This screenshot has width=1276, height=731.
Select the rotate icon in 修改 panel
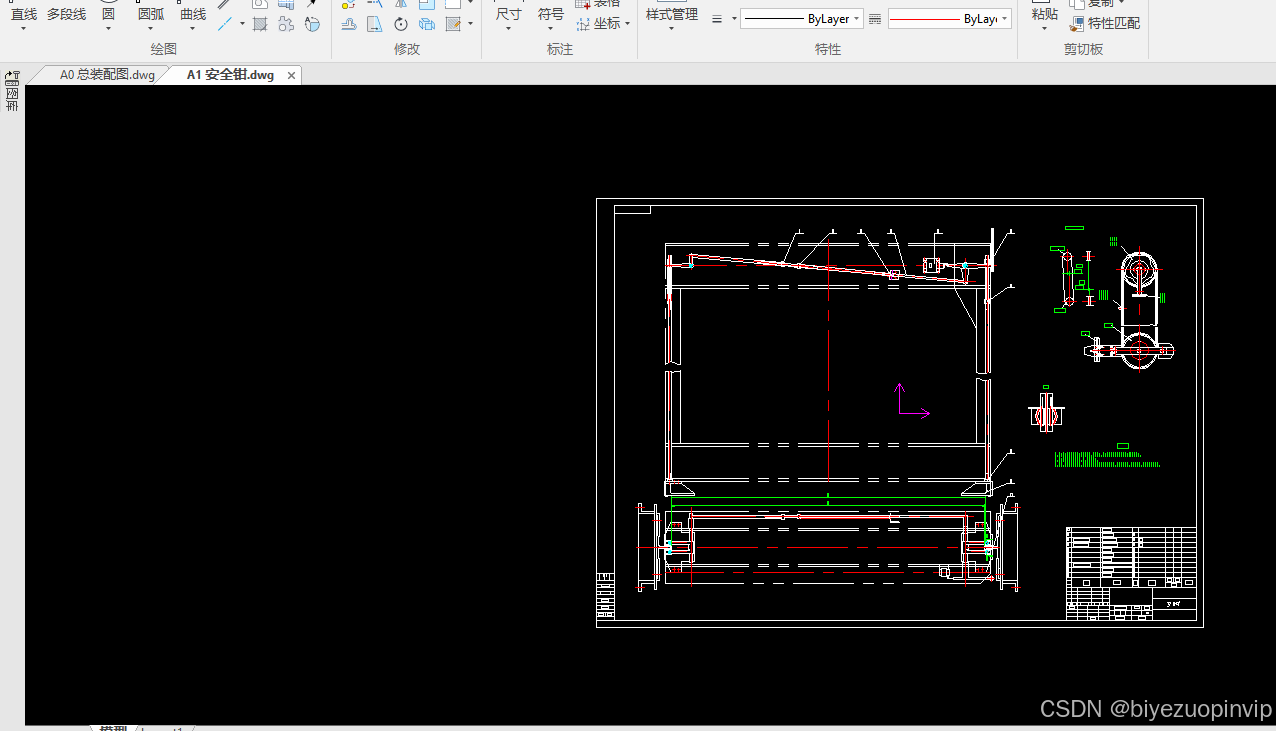(x=401, y=24)
